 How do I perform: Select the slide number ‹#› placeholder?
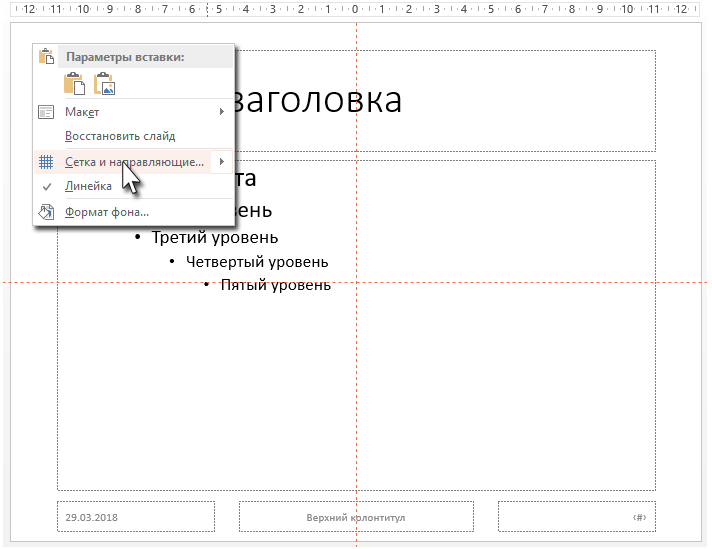pyautogui.click(x=577, y=516)
